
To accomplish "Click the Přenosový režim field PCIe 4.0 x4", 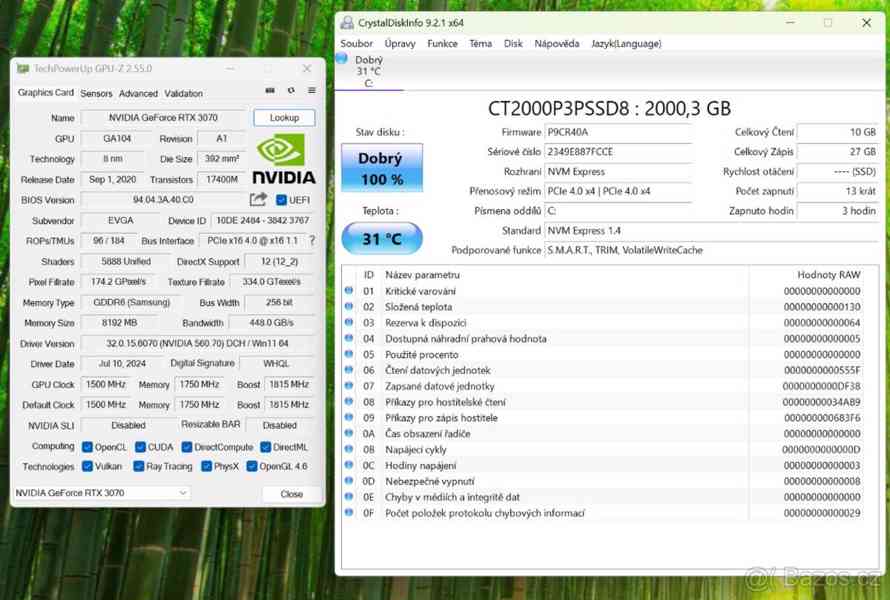I will pos(618,191).
